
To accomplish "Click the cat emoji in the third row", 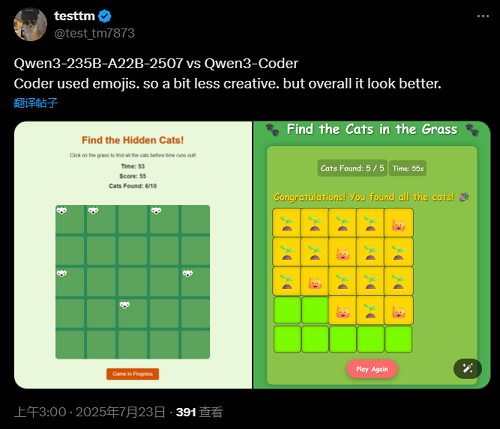I will coord(315,281).
